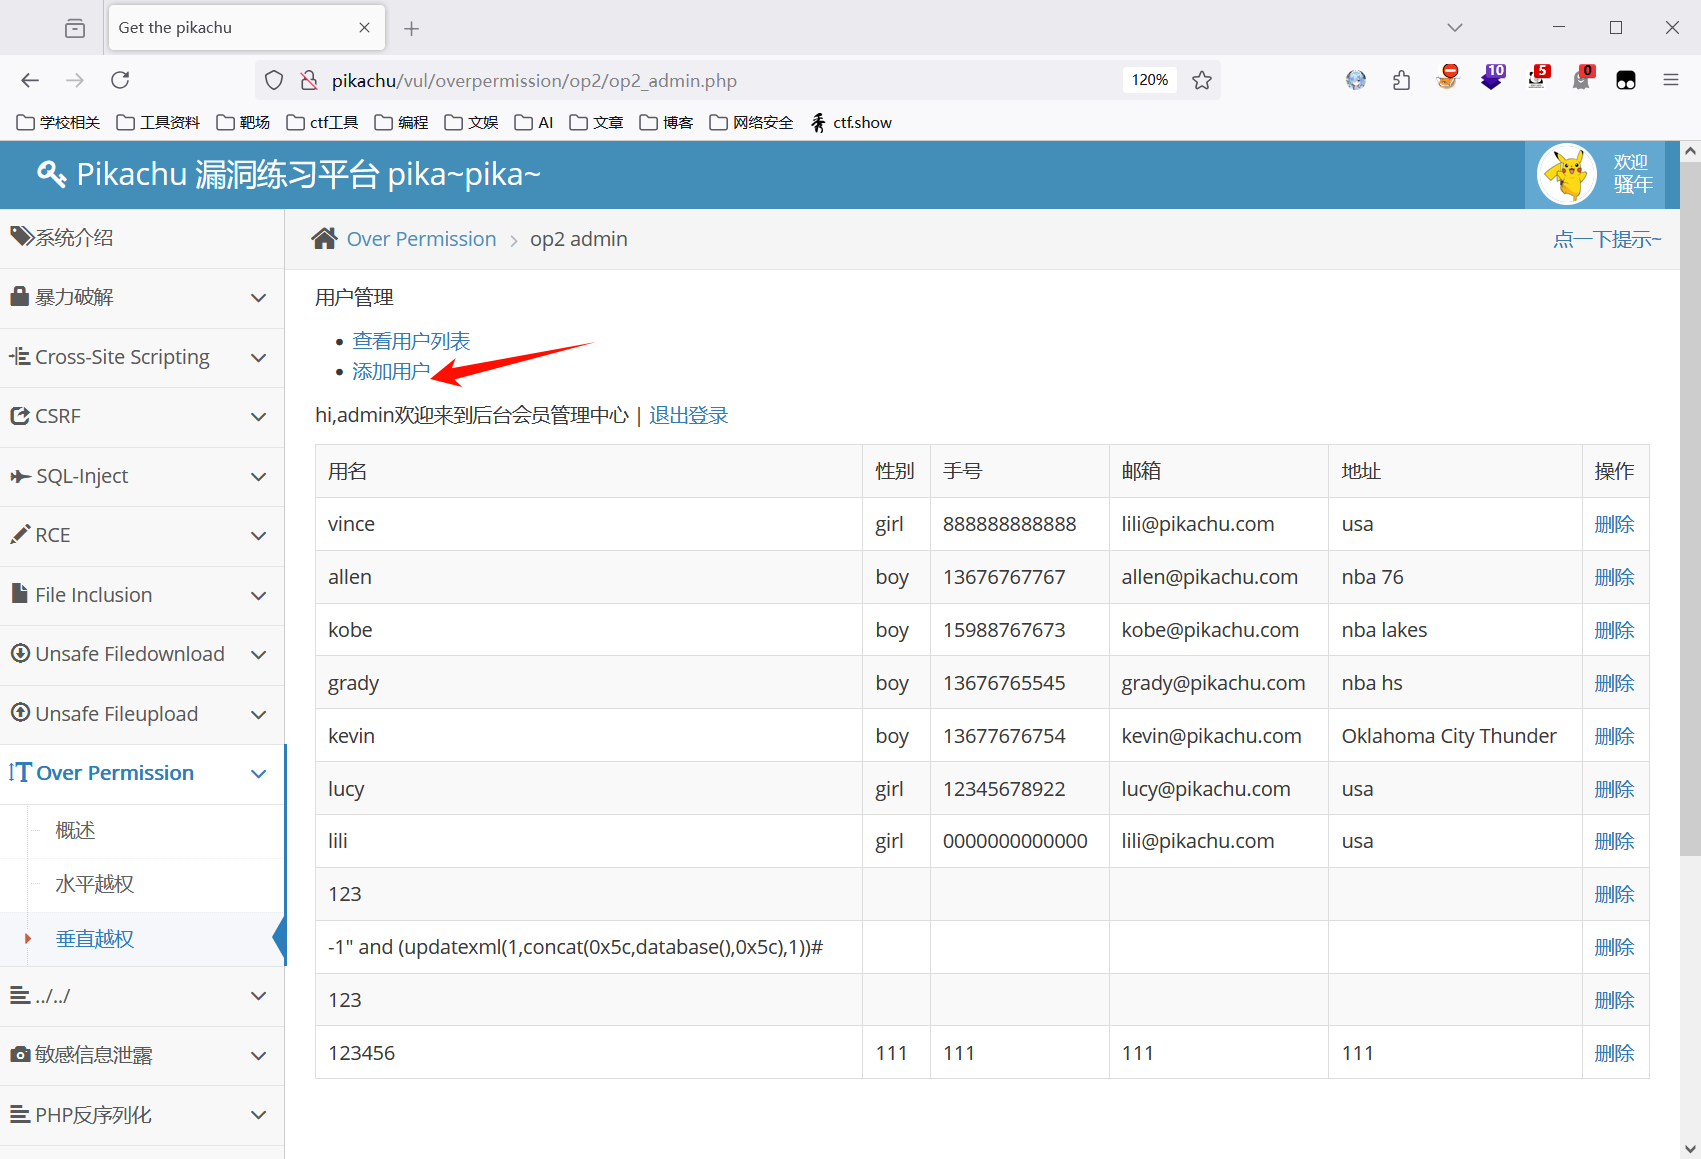Click the 120% zoom level indicator
This screenshot has height=1159, width=1701.
[1149, 80]
